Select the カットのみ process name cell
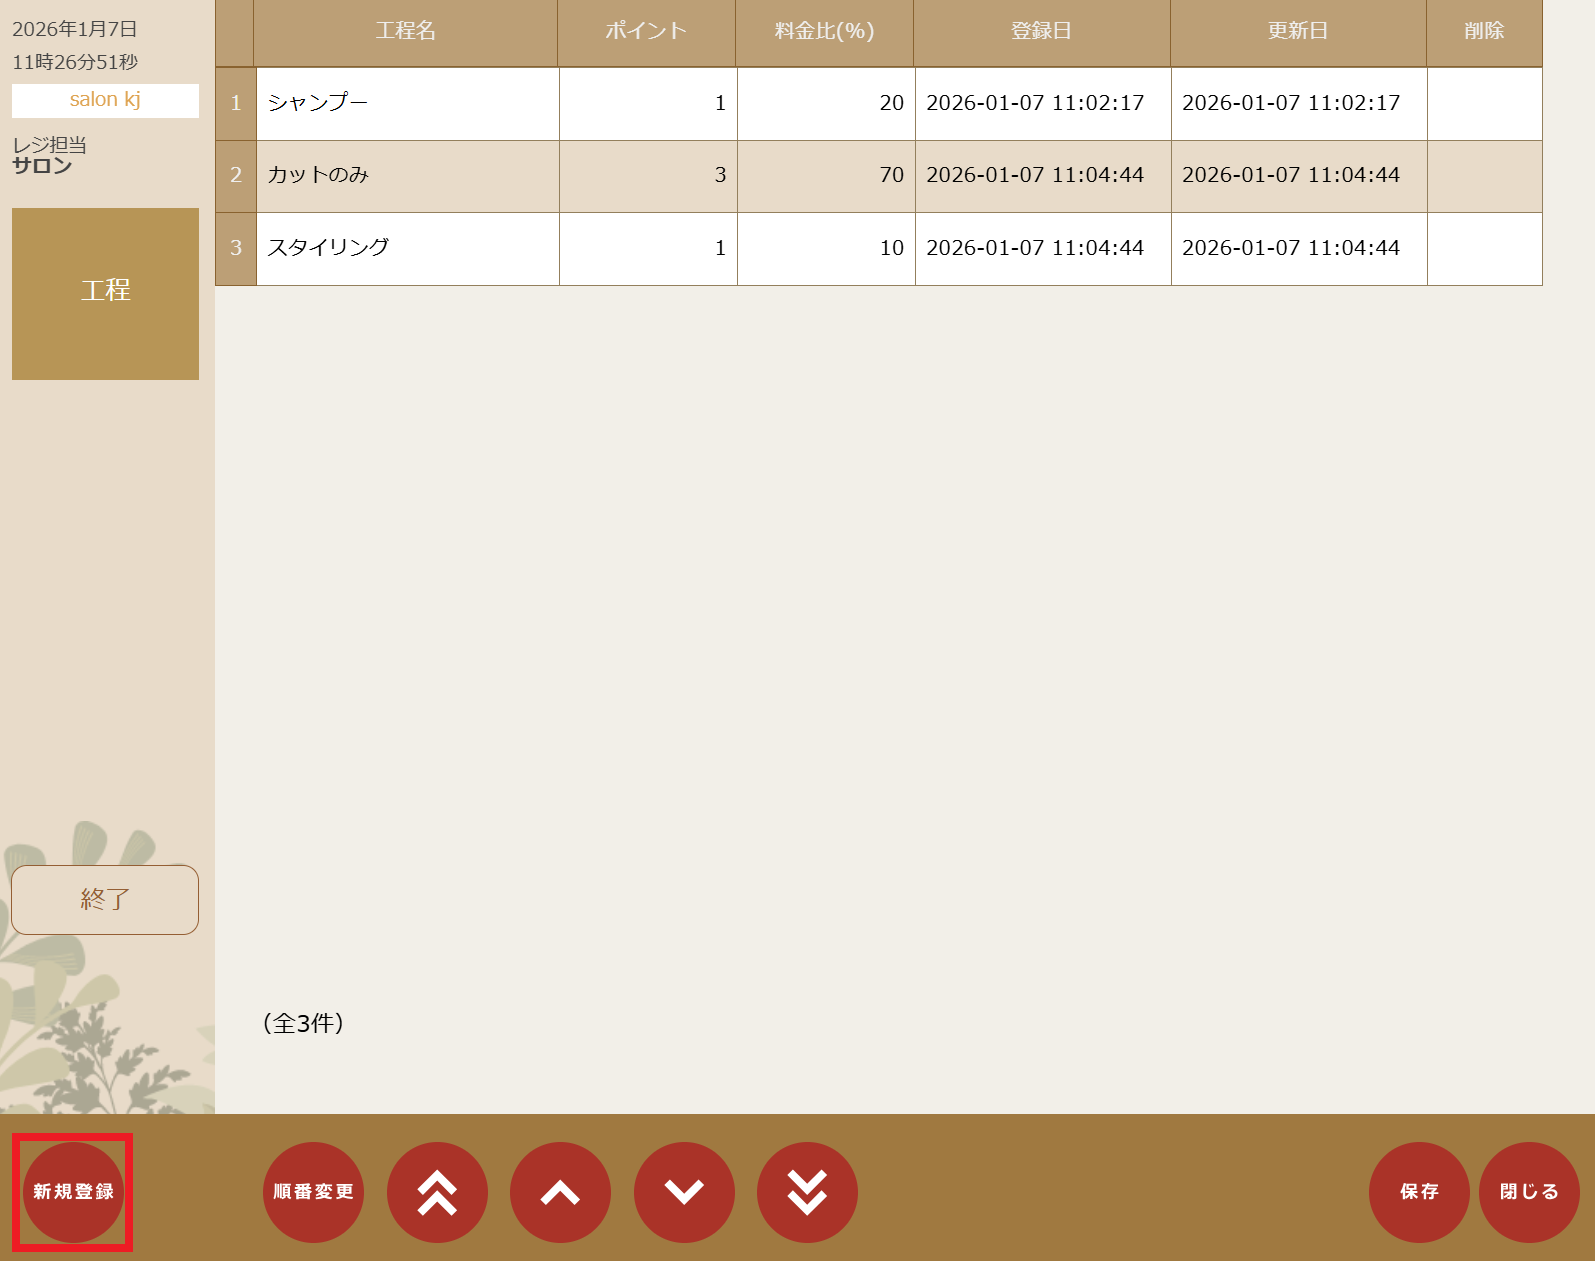 pyautogui.click(x=407, y=176)
